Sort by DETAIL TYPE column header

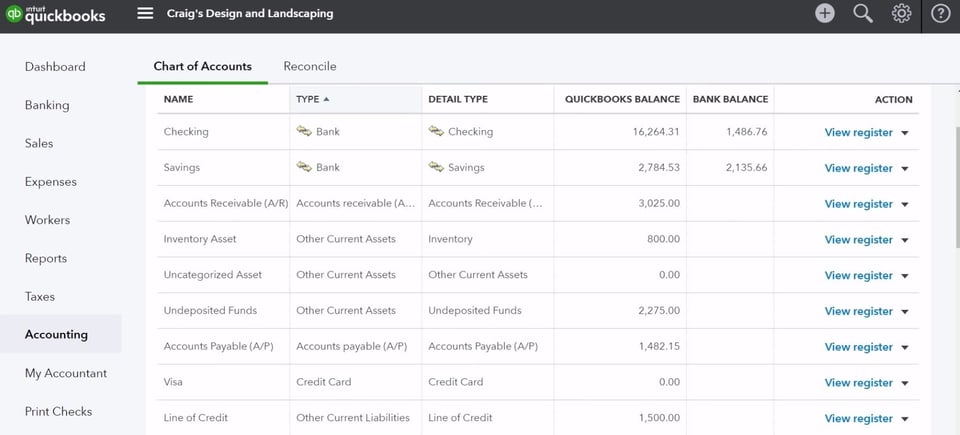(x=458, y=99)
